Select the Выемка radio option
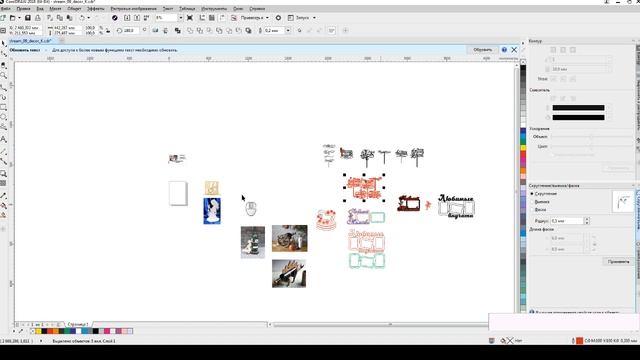The image size is (640, 360). tap(532, 202)
